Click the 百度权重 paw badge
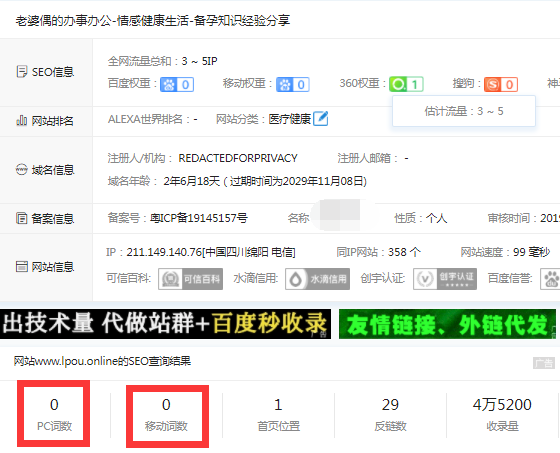 click(177, 85)
